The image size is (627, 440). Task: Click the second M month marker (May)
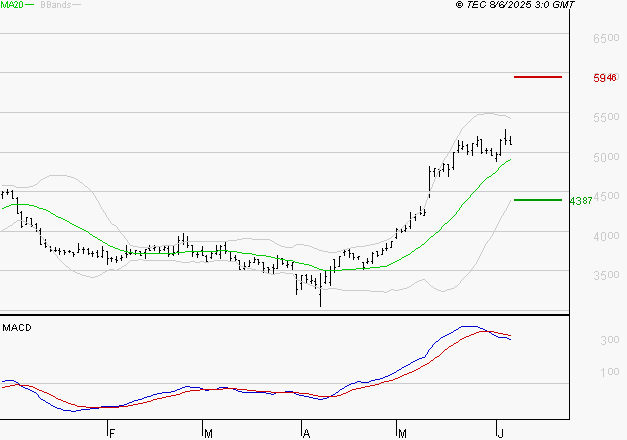point(402,433)
